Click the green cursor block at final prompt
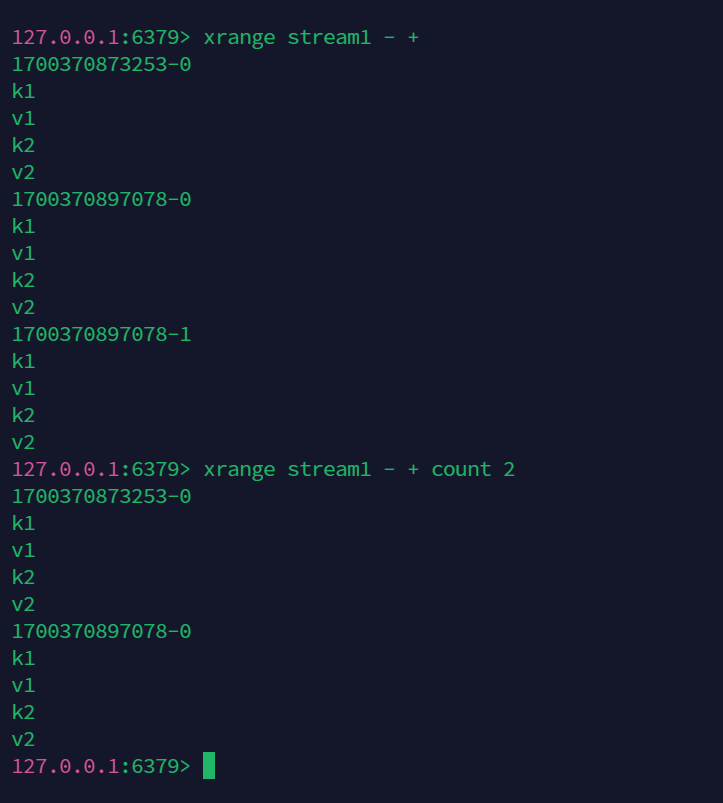The width and height of the screenshot is (723, 803). (209, 766)
